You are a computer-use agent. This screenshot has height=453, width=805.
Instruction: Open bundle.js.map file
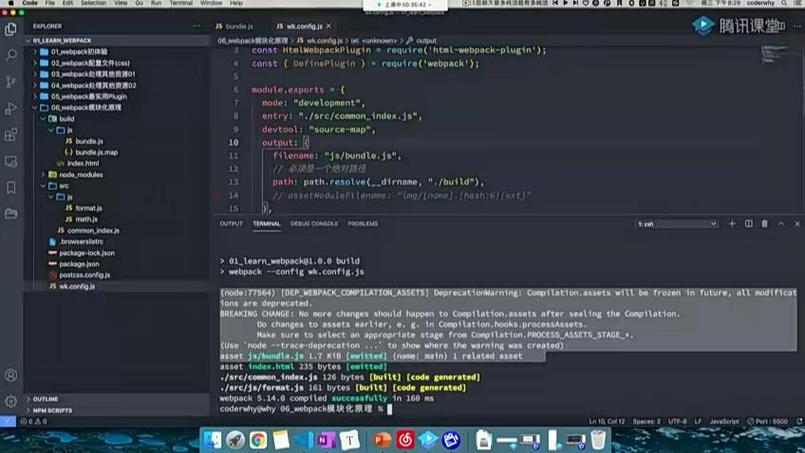pyautogui.click(x=96, y=153)
